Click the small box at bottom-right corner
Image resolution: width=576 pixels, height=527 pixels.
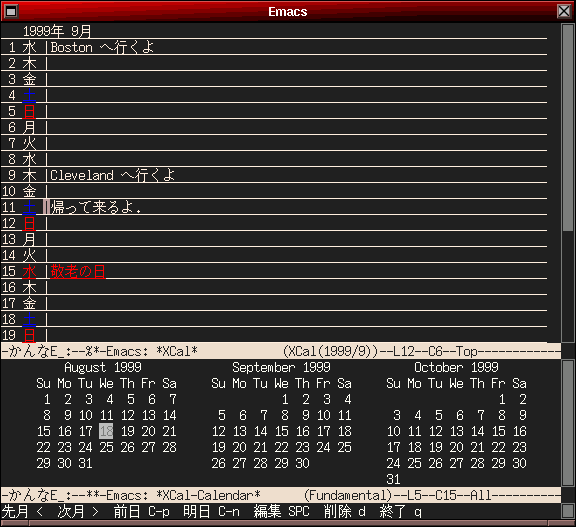(x=568, y=510)
